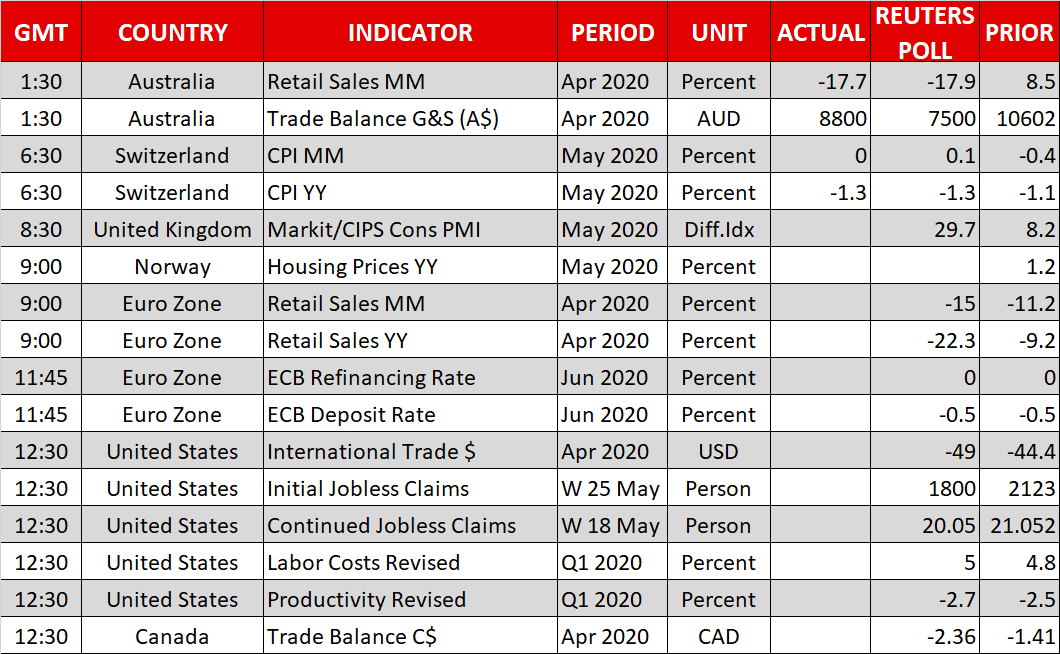Click the ECB Deposit Rate cell

(x=351, y=415)
